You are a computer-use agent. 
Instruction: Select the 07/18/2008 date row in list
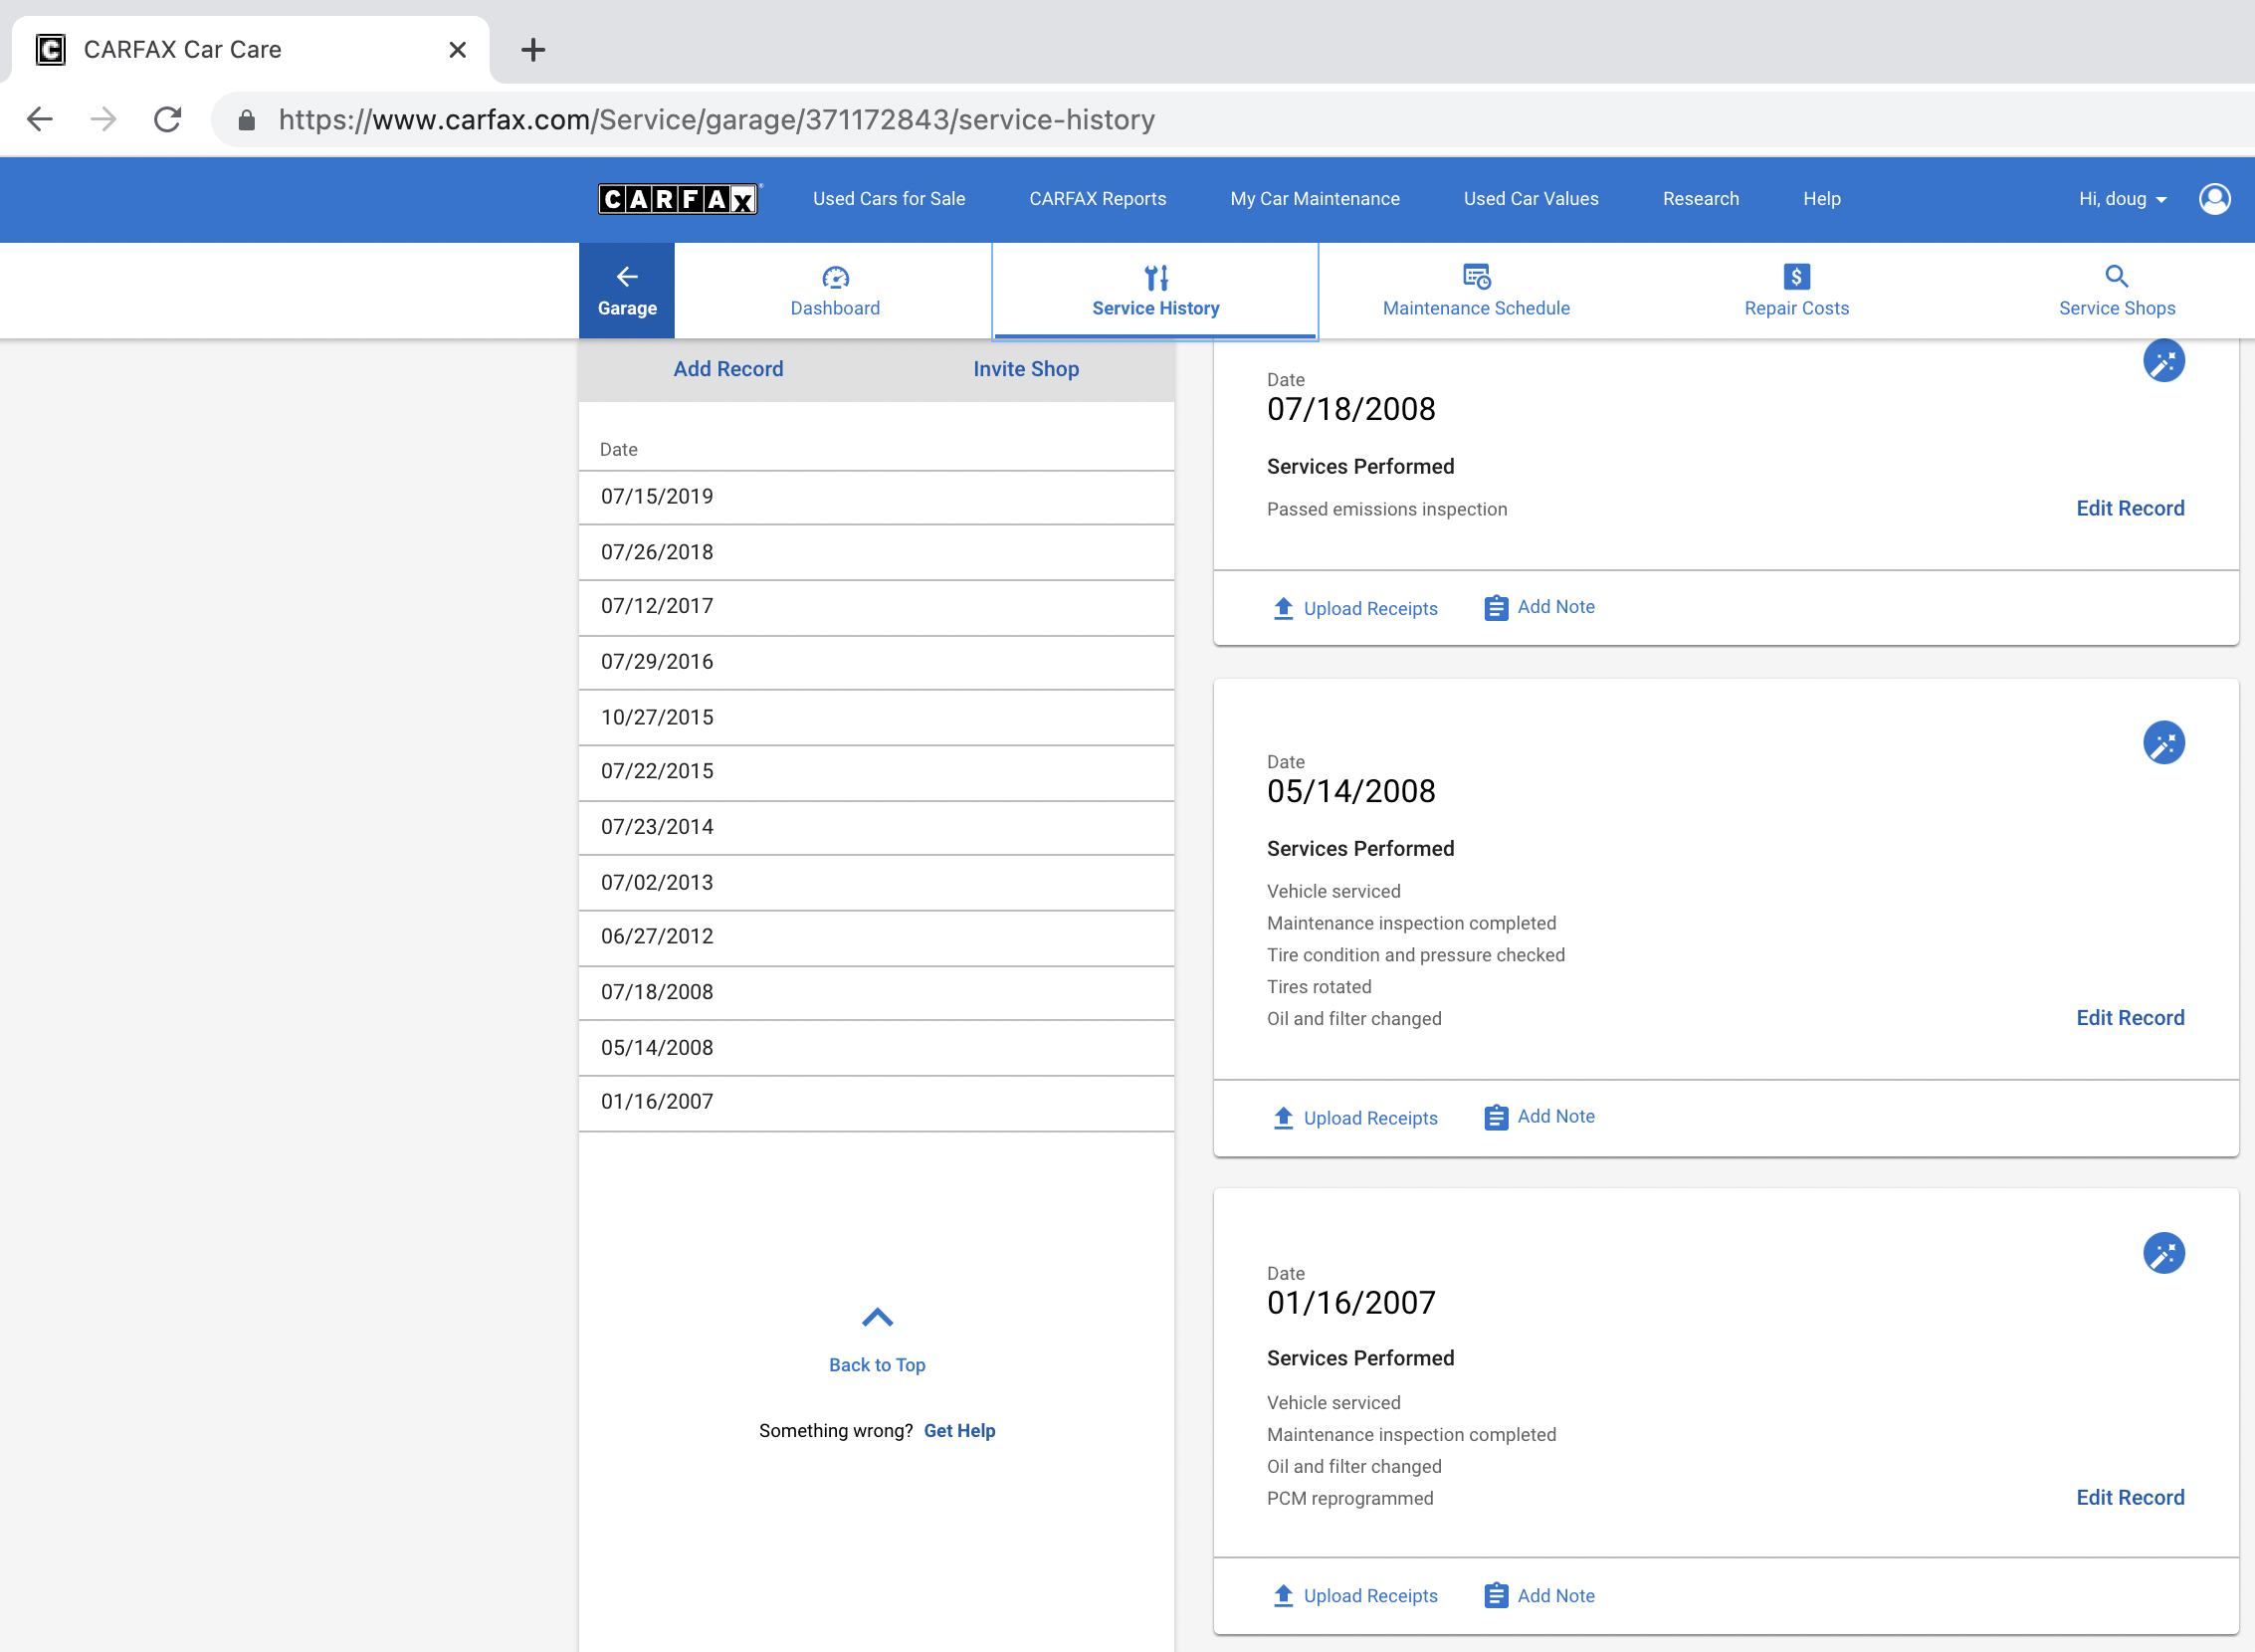pyautogui.click(x=876, y=992)
